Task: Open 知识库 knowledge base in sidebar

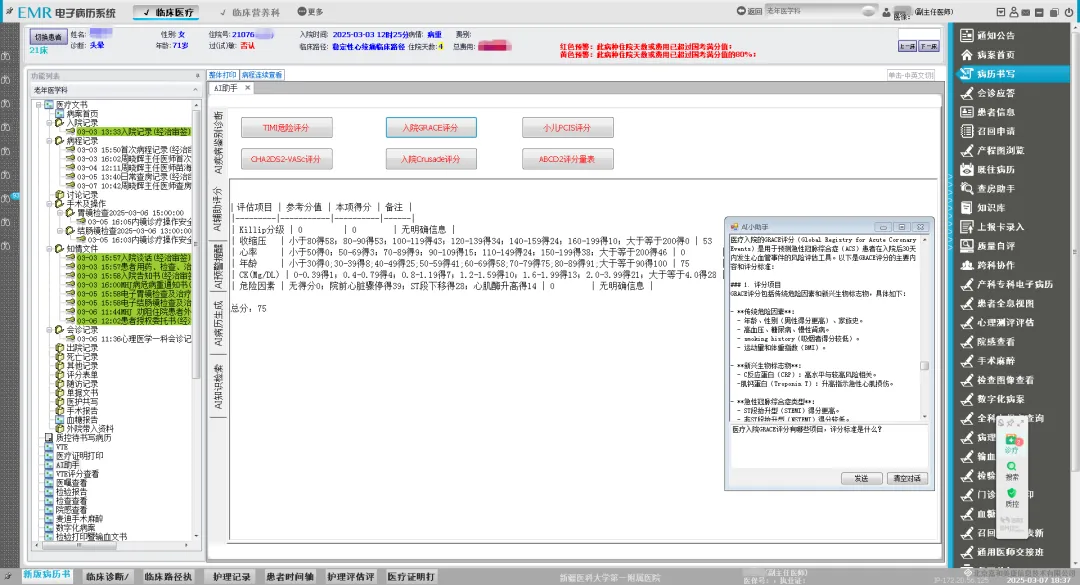Action: click(x=994, y=207)
